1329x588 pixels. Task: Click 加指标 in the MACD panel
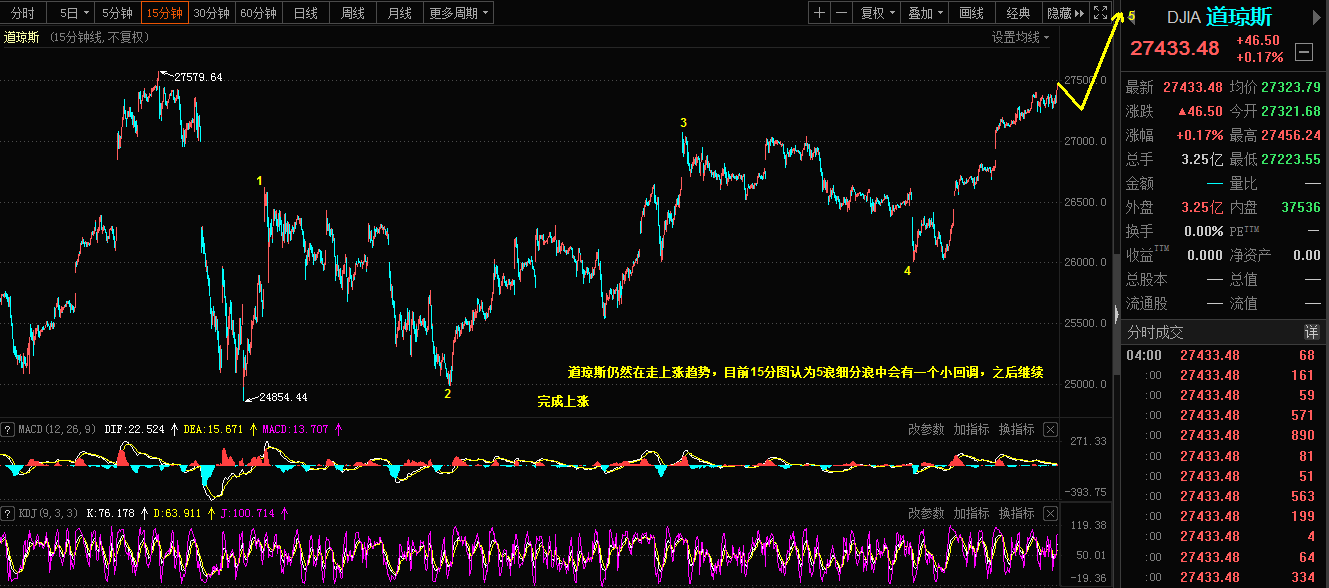971,429
